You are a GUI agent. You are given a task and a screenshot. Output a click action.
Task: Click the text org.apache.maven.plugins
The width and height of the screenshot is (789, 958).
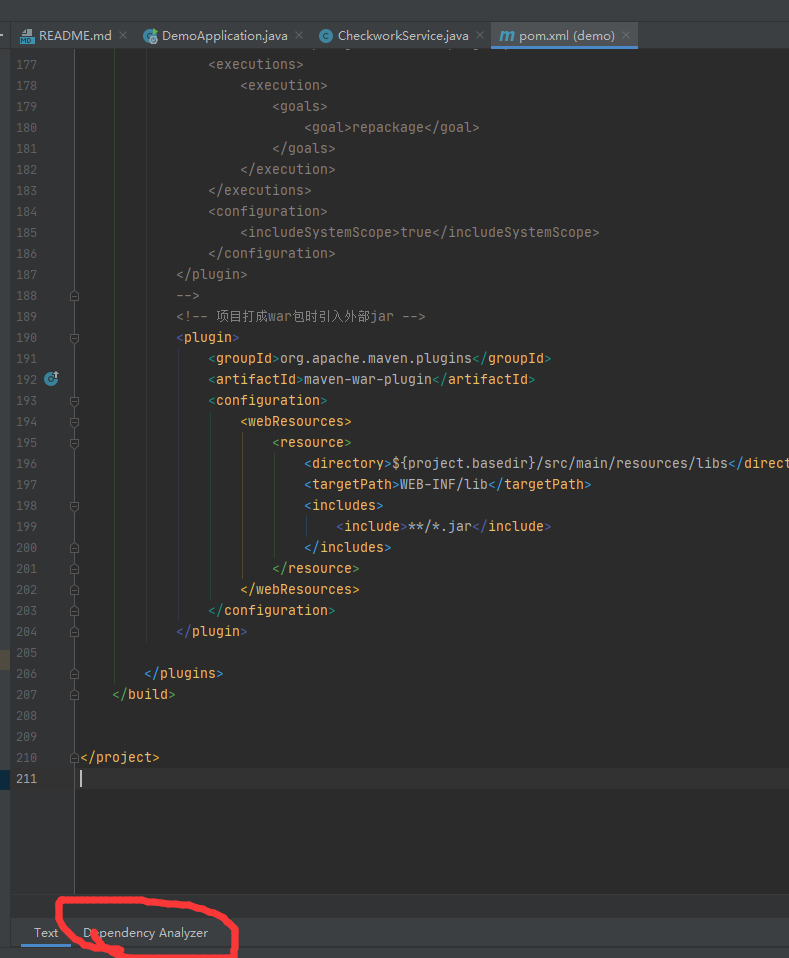376,359
